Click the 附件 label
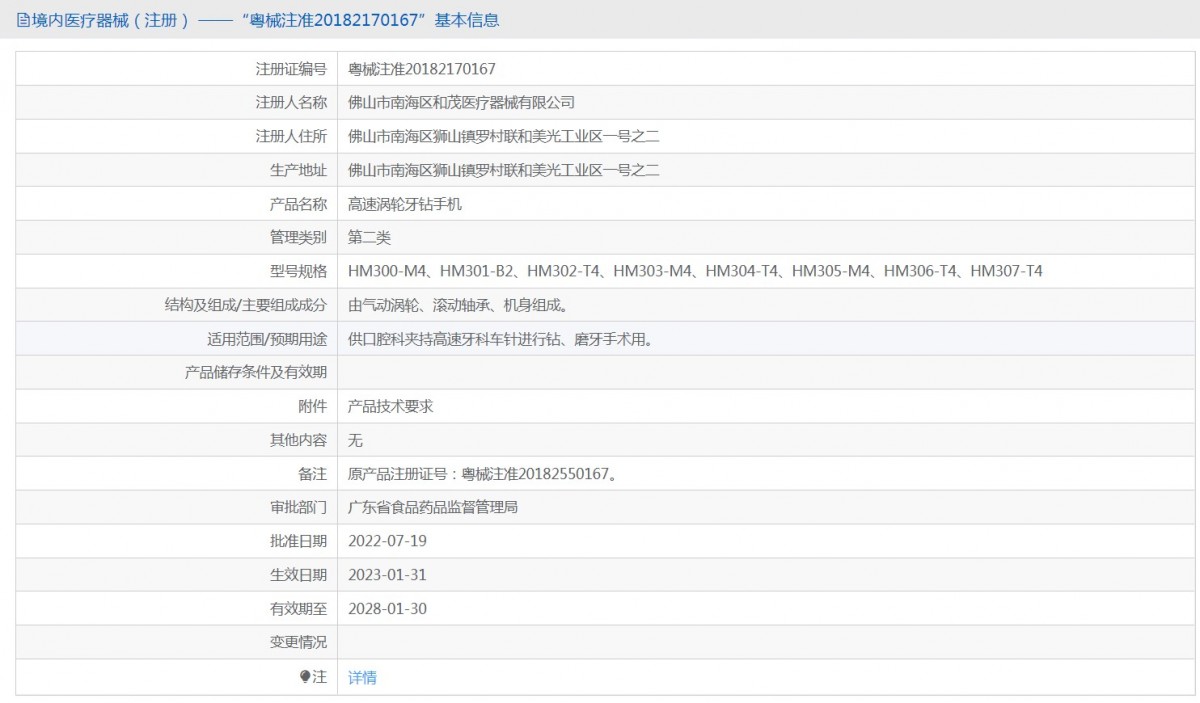 pos(312,406)
